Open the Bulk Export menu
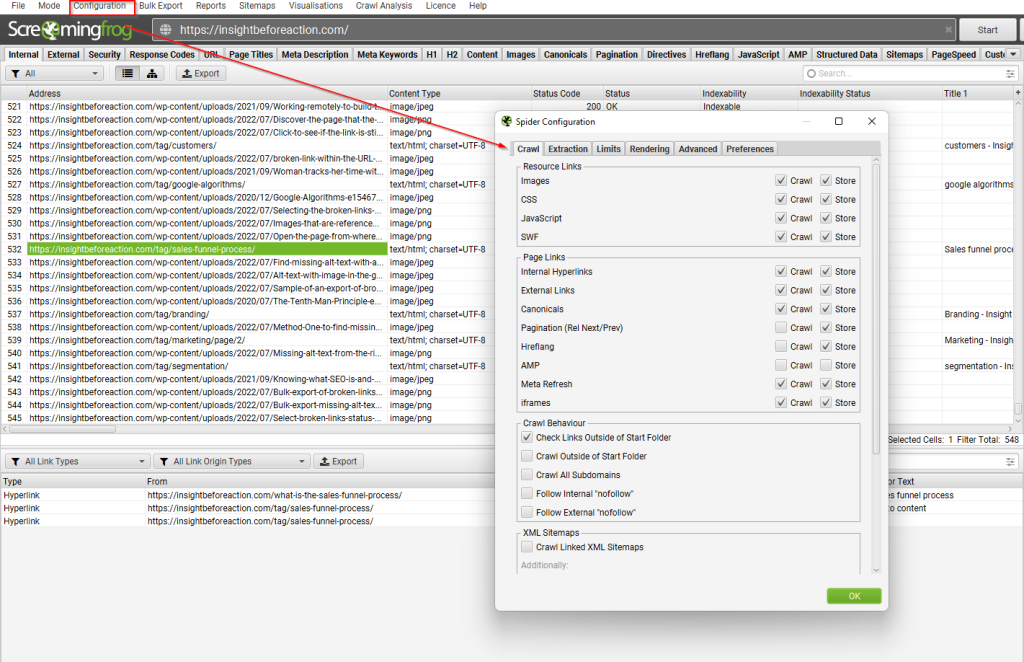Screen dimensions: 1024x662 [x=161, y=6]
